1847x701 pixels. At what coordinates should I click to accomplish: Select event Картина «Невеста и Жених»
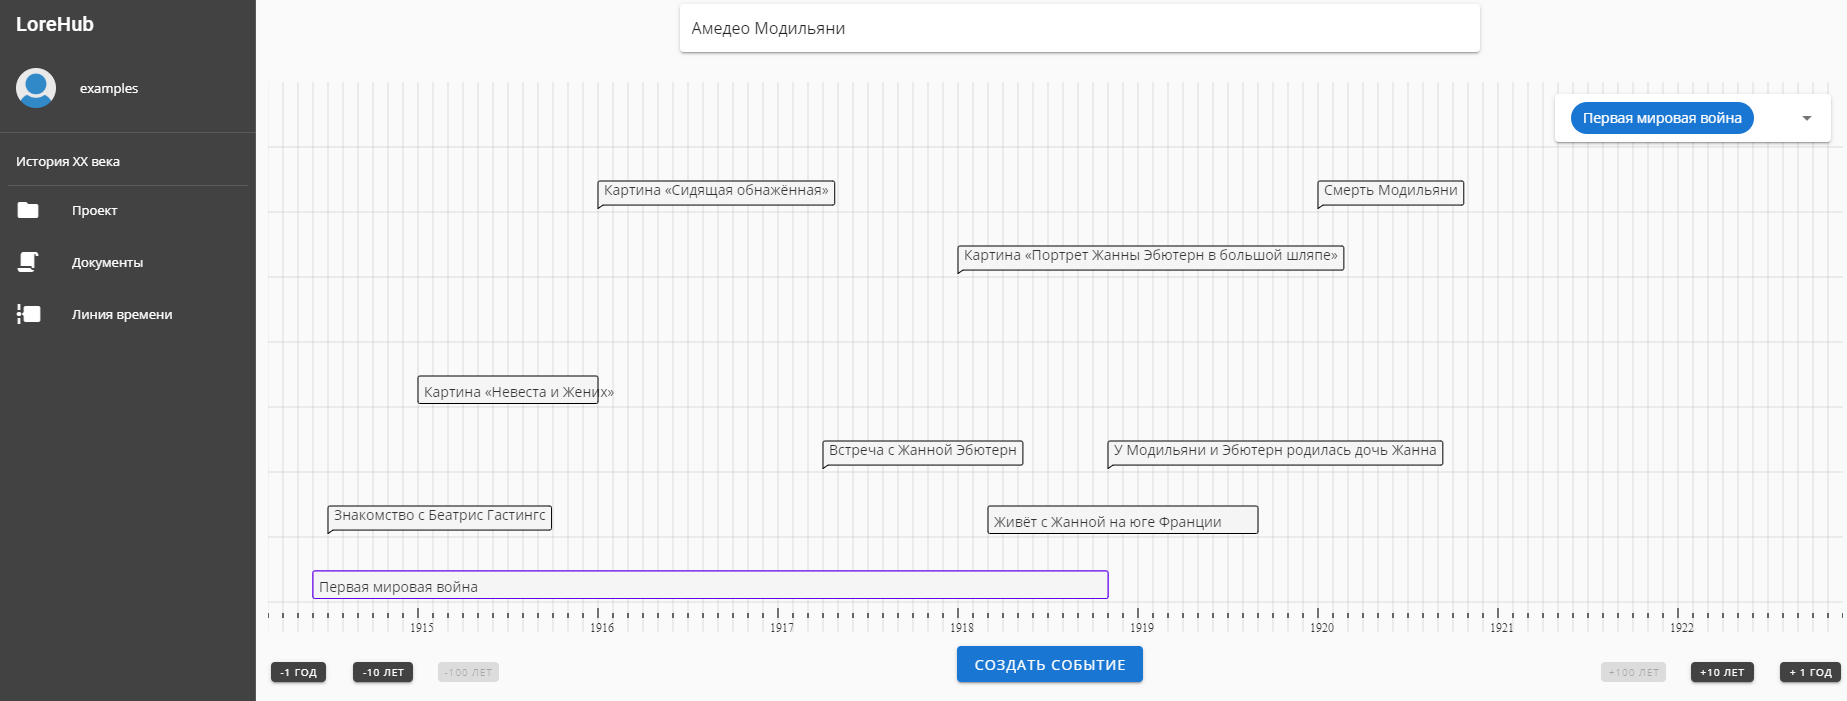coord(508,391)
